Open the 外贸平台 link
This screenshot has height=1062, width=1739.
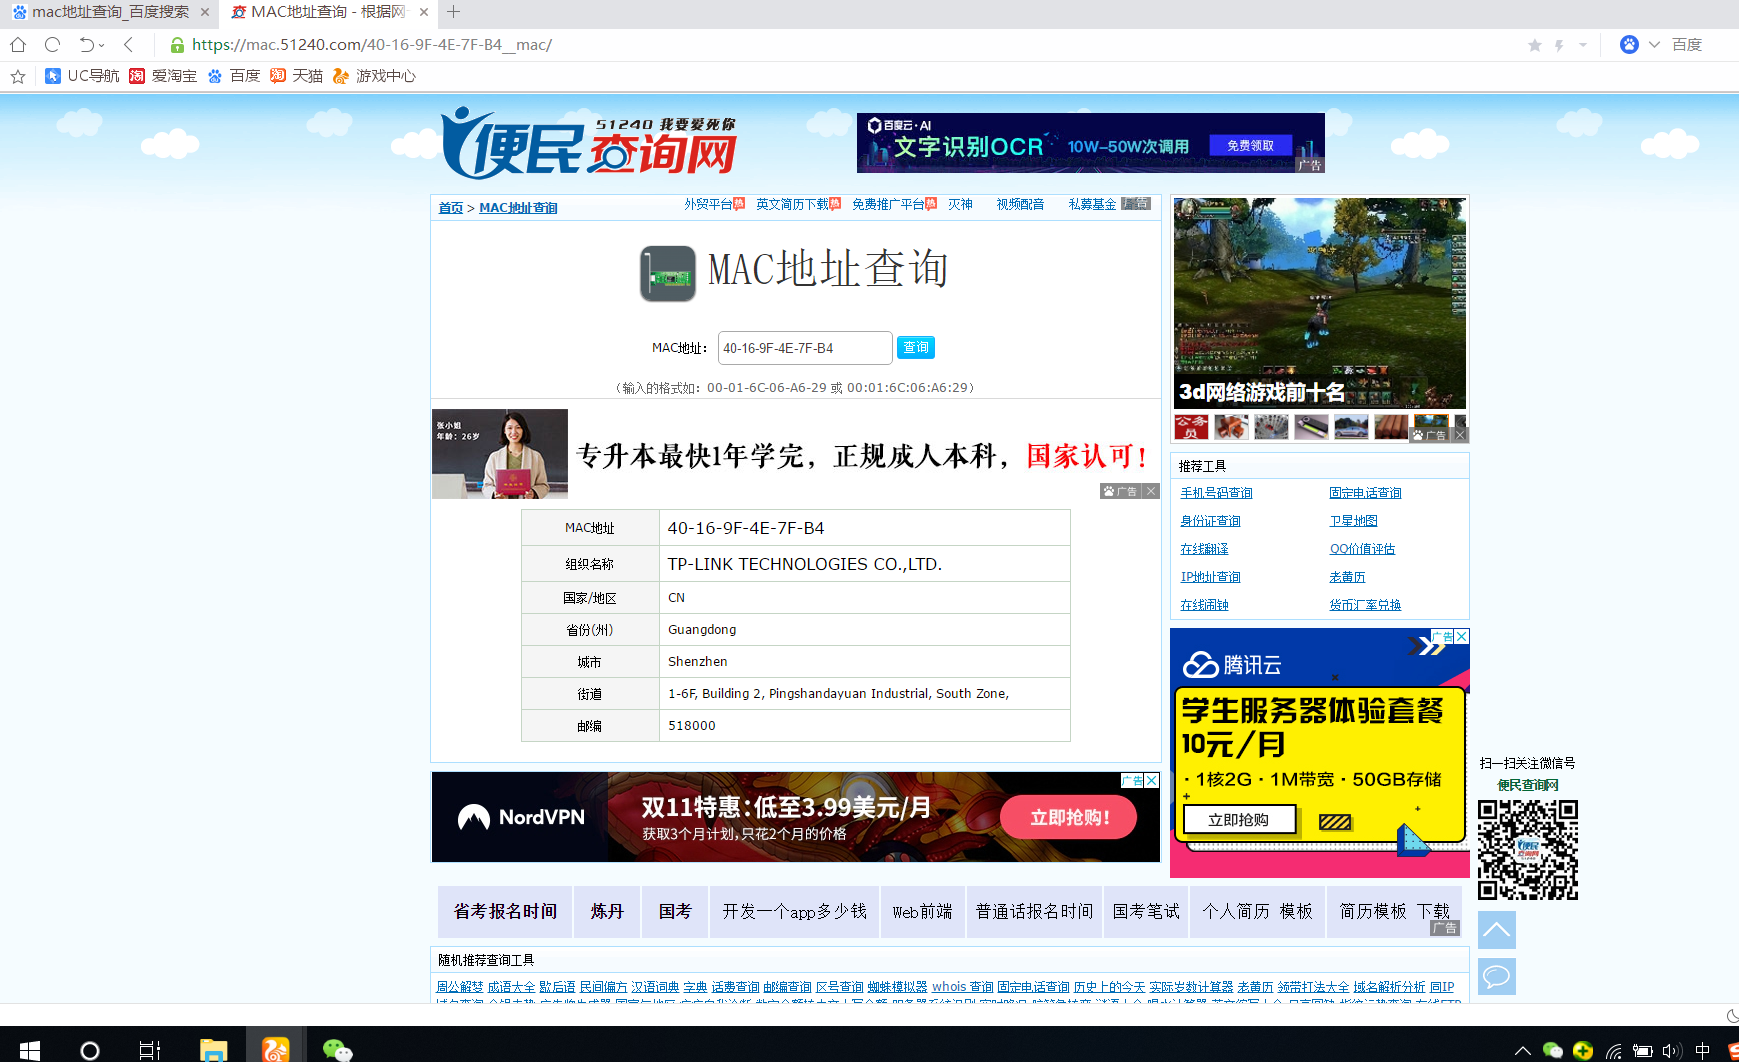point(708,204)
